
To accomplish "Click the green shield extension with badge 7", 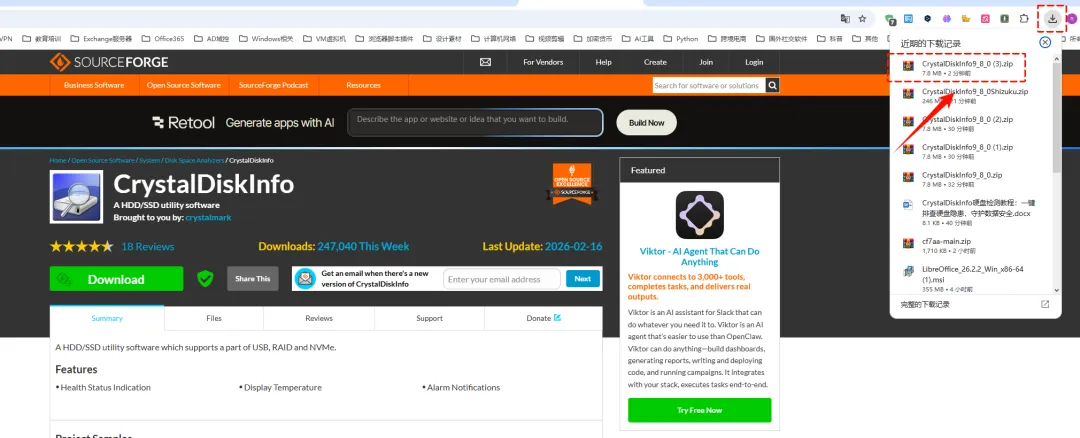I will pos(890,19).
